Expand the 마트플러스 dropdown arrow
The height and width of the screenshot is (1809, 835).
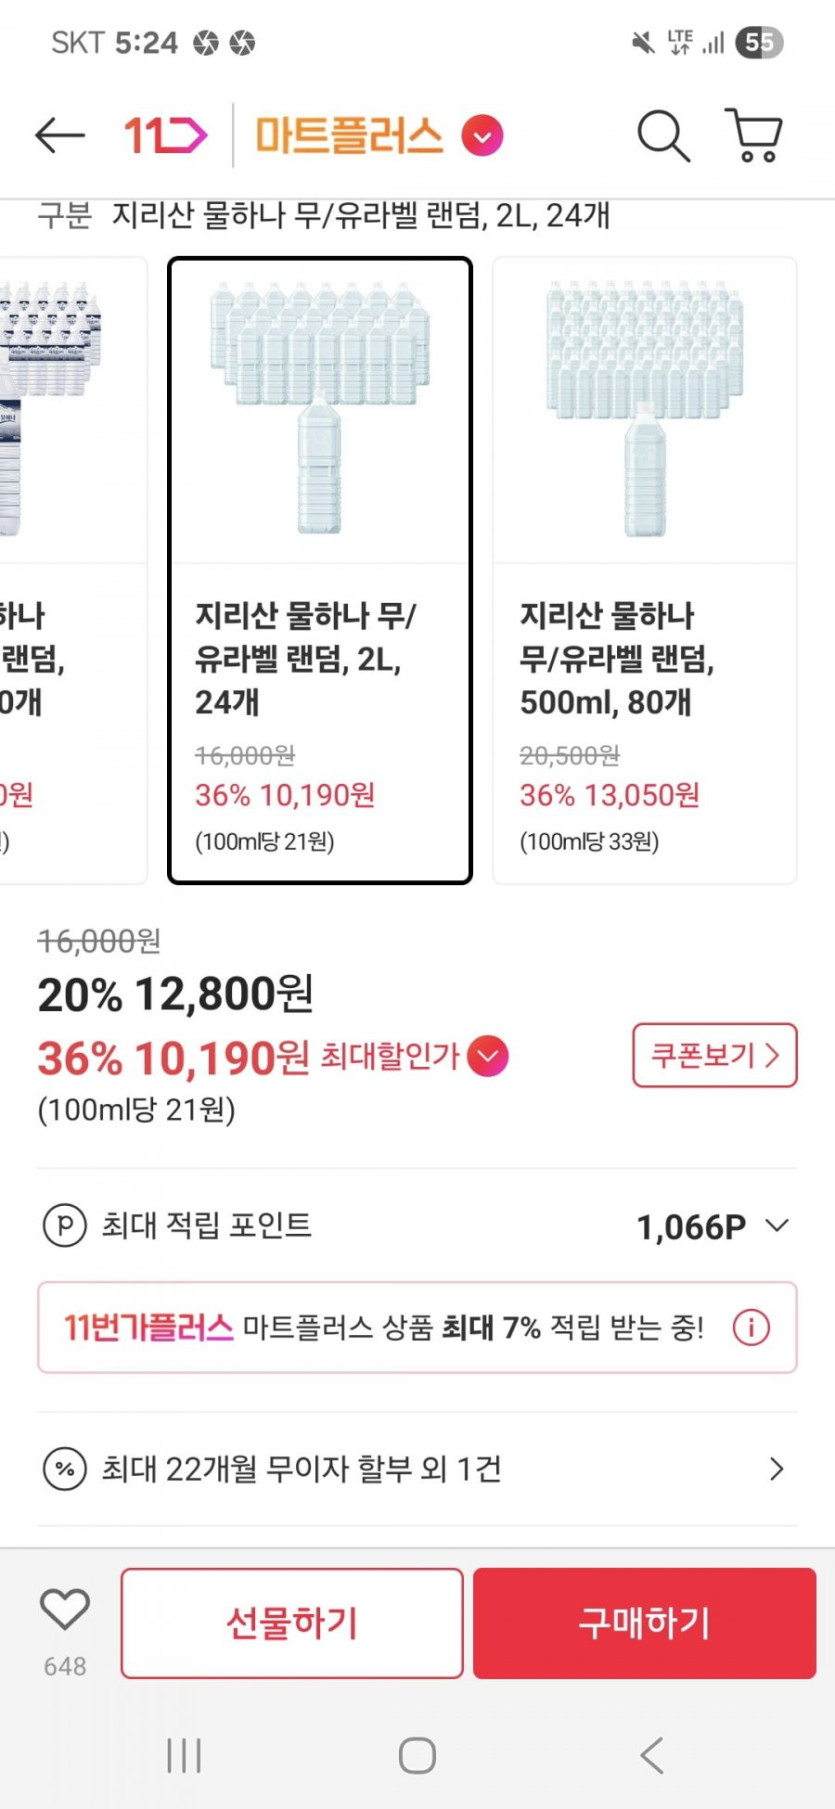(x=482, y=136)
